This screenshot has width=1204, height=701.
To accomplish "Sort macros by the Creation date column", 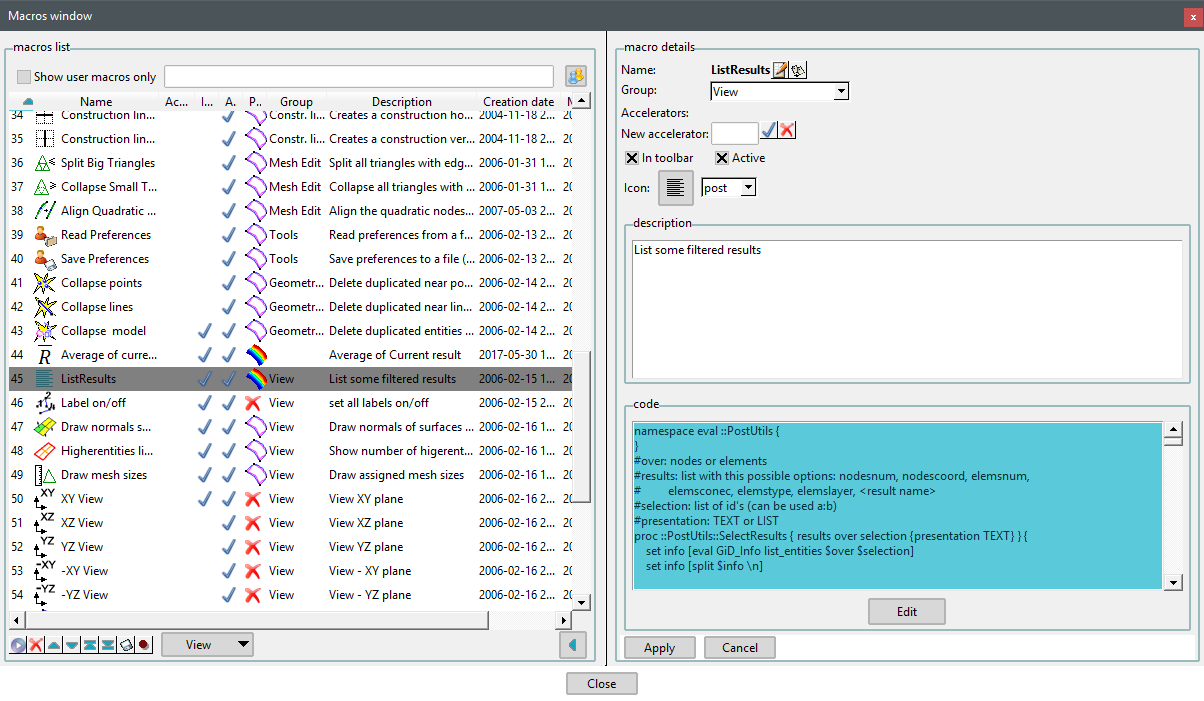I will [518, 102].
